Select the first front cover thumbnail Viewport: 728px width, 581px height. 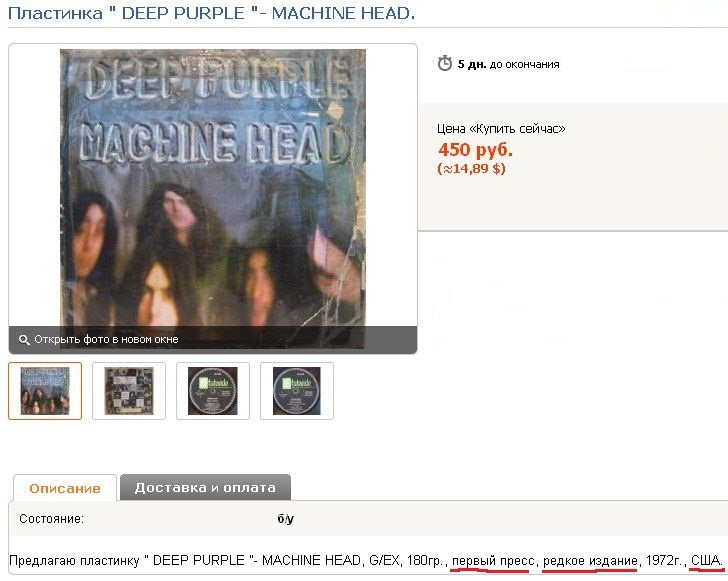coord(45,391)
